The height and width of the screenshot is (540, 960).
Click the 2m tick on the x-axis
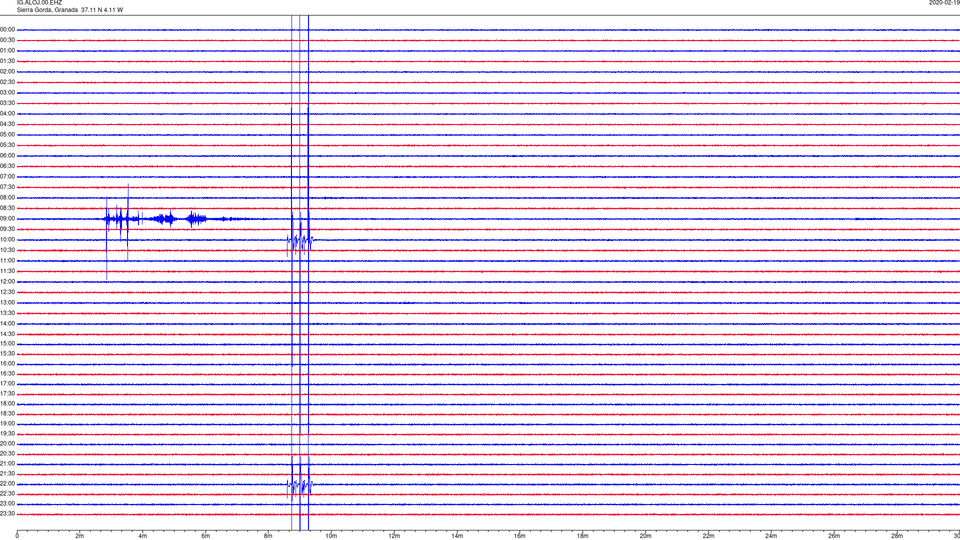(80, 536)
